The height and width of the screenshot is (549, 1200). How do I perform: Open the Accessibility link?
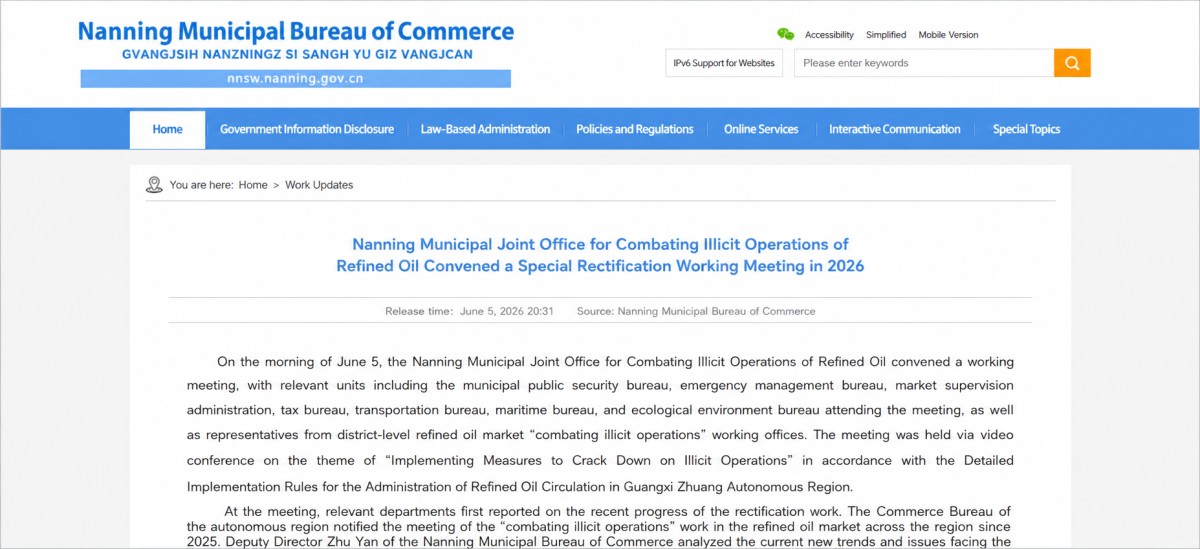click(x=829, y=35)
